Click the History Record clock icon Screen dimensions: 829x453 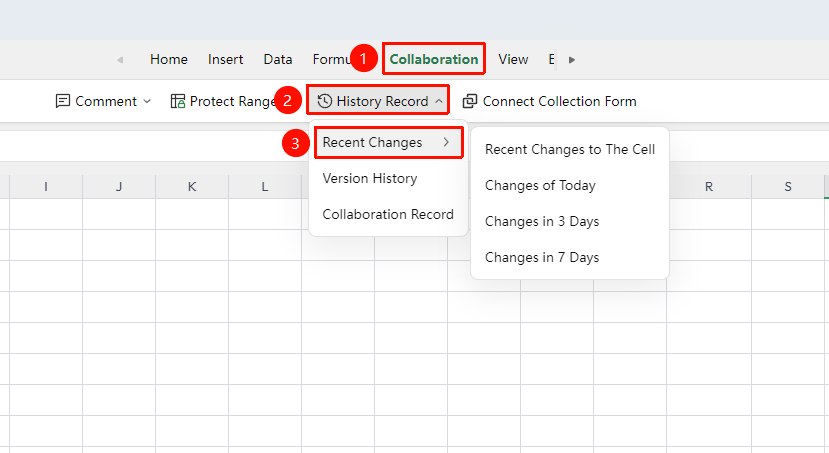325,101
